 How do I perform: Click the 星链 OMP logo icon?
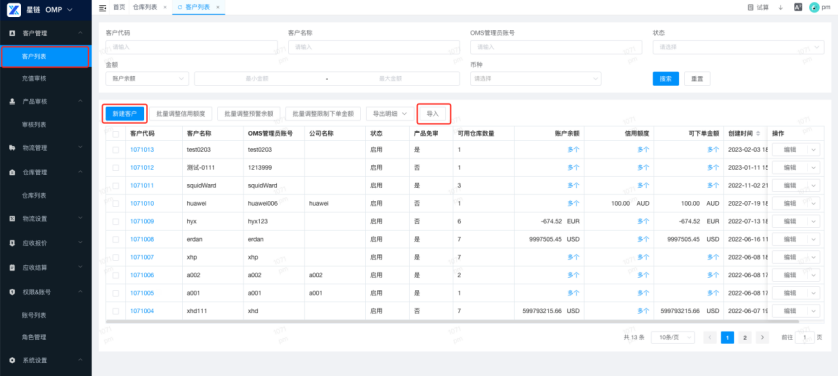click(x=13, y=10)
